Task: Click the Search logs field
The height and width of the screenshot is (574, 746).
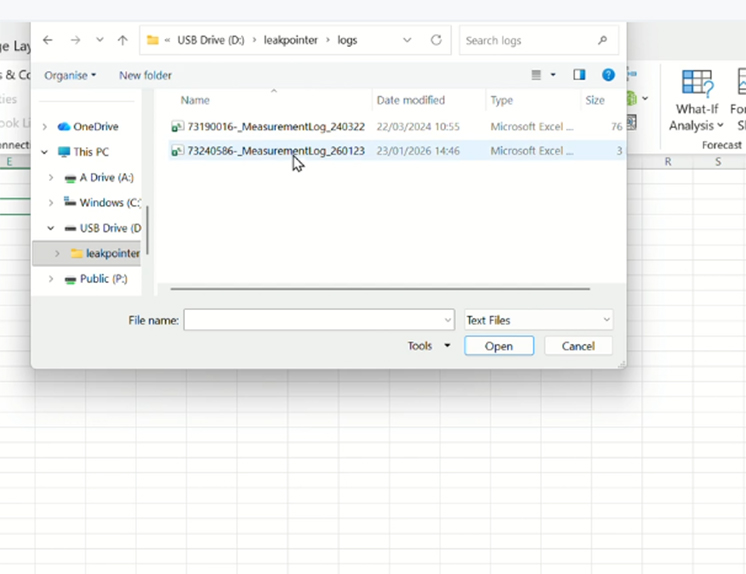Action: point(539,40)
